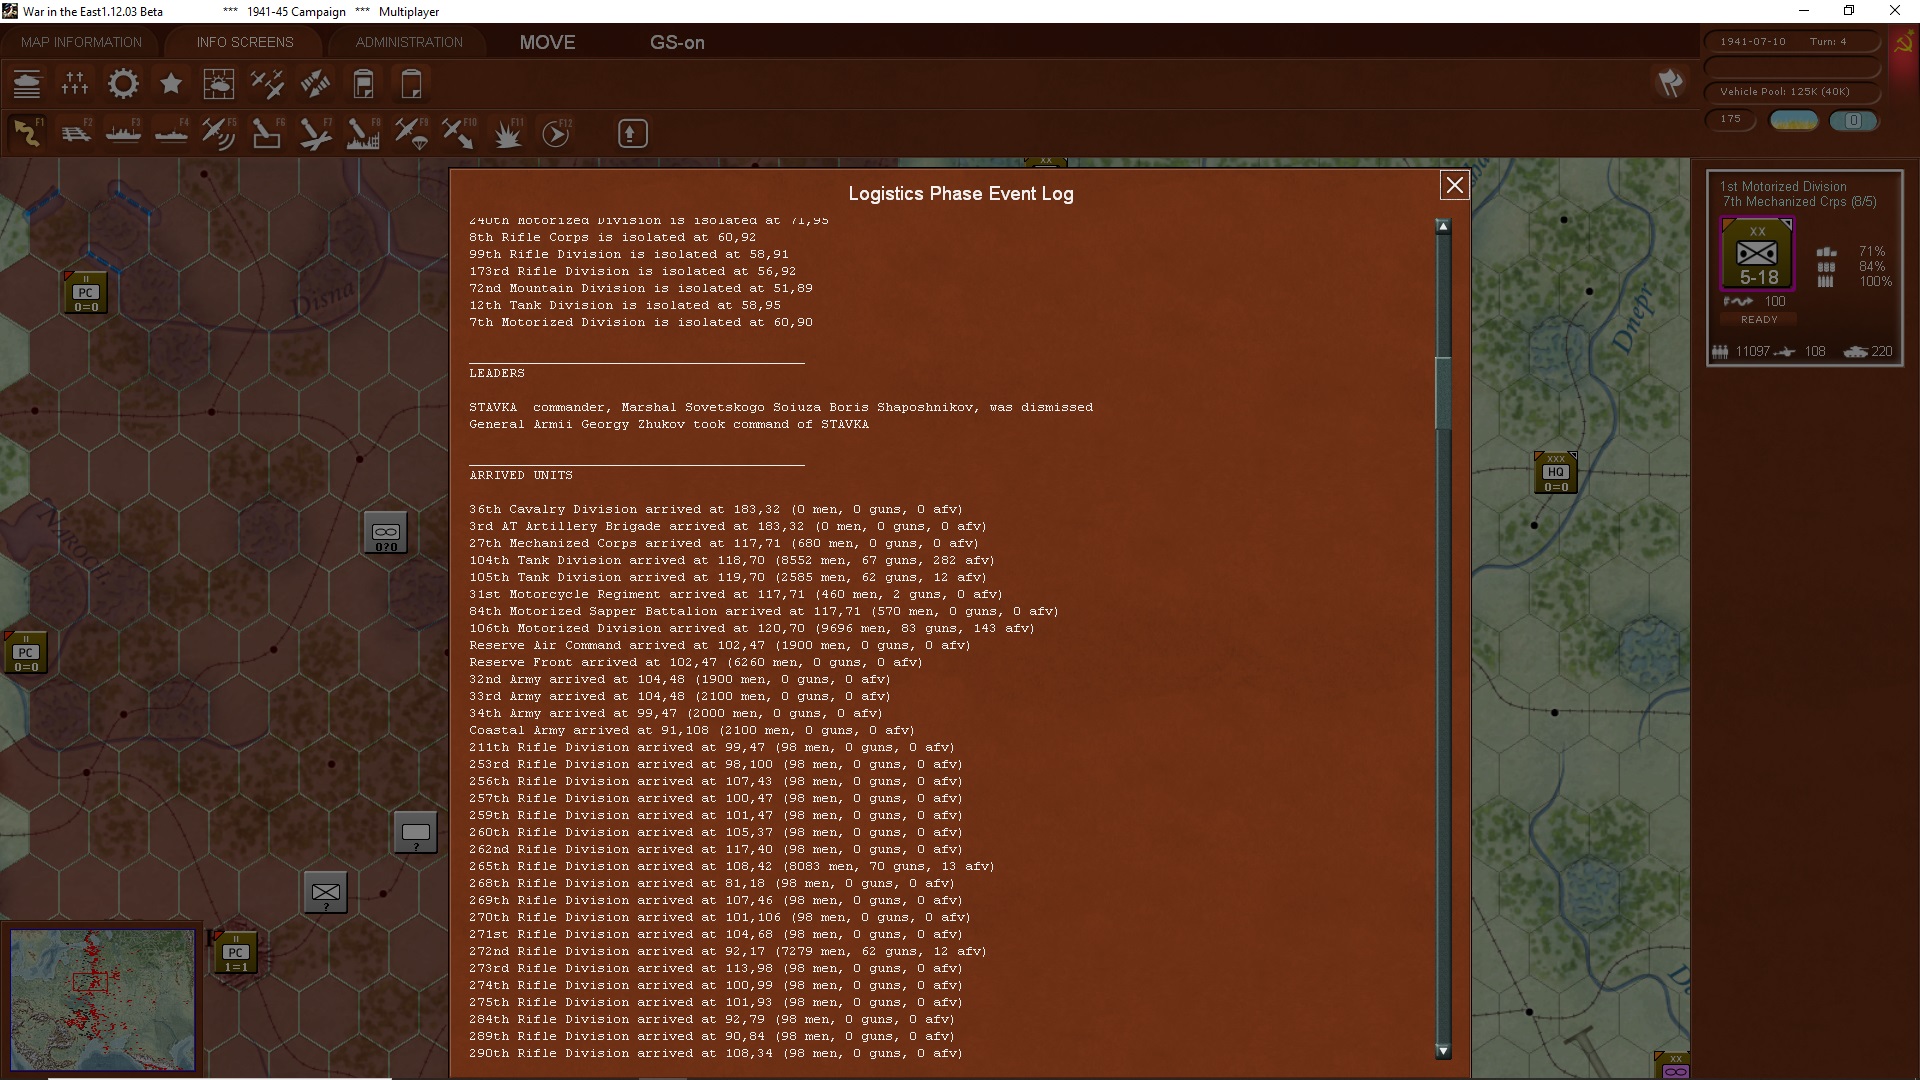
Task: Select F5 air recon mode
Action: click(x=219, y=133)
